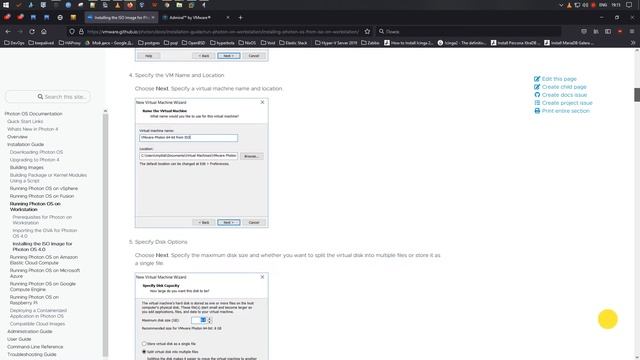Screen dimensions: 640x360
Task: Open the Elastic Stack bookmarks folder
Action: [x=293, y=42]
